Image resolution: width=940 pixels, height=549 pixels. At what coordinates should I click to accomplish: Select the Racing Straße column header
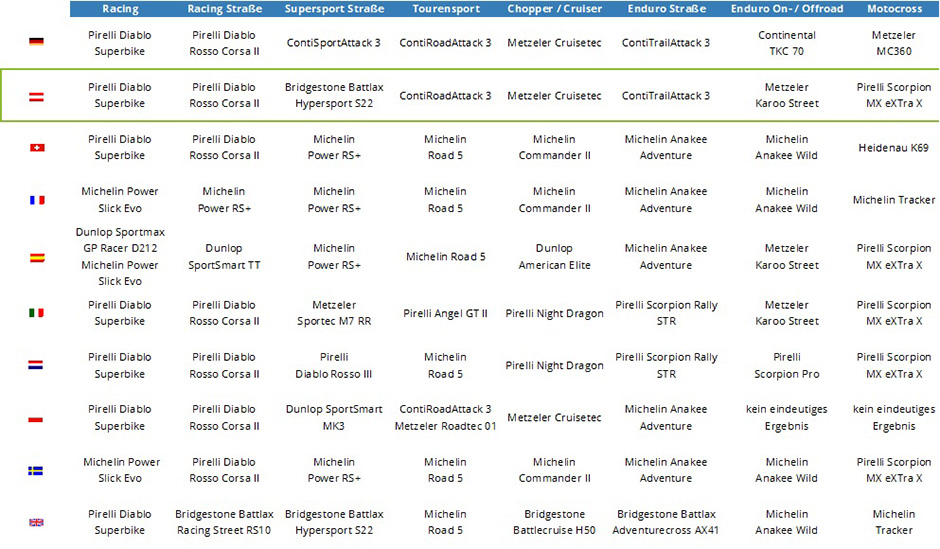225,9
